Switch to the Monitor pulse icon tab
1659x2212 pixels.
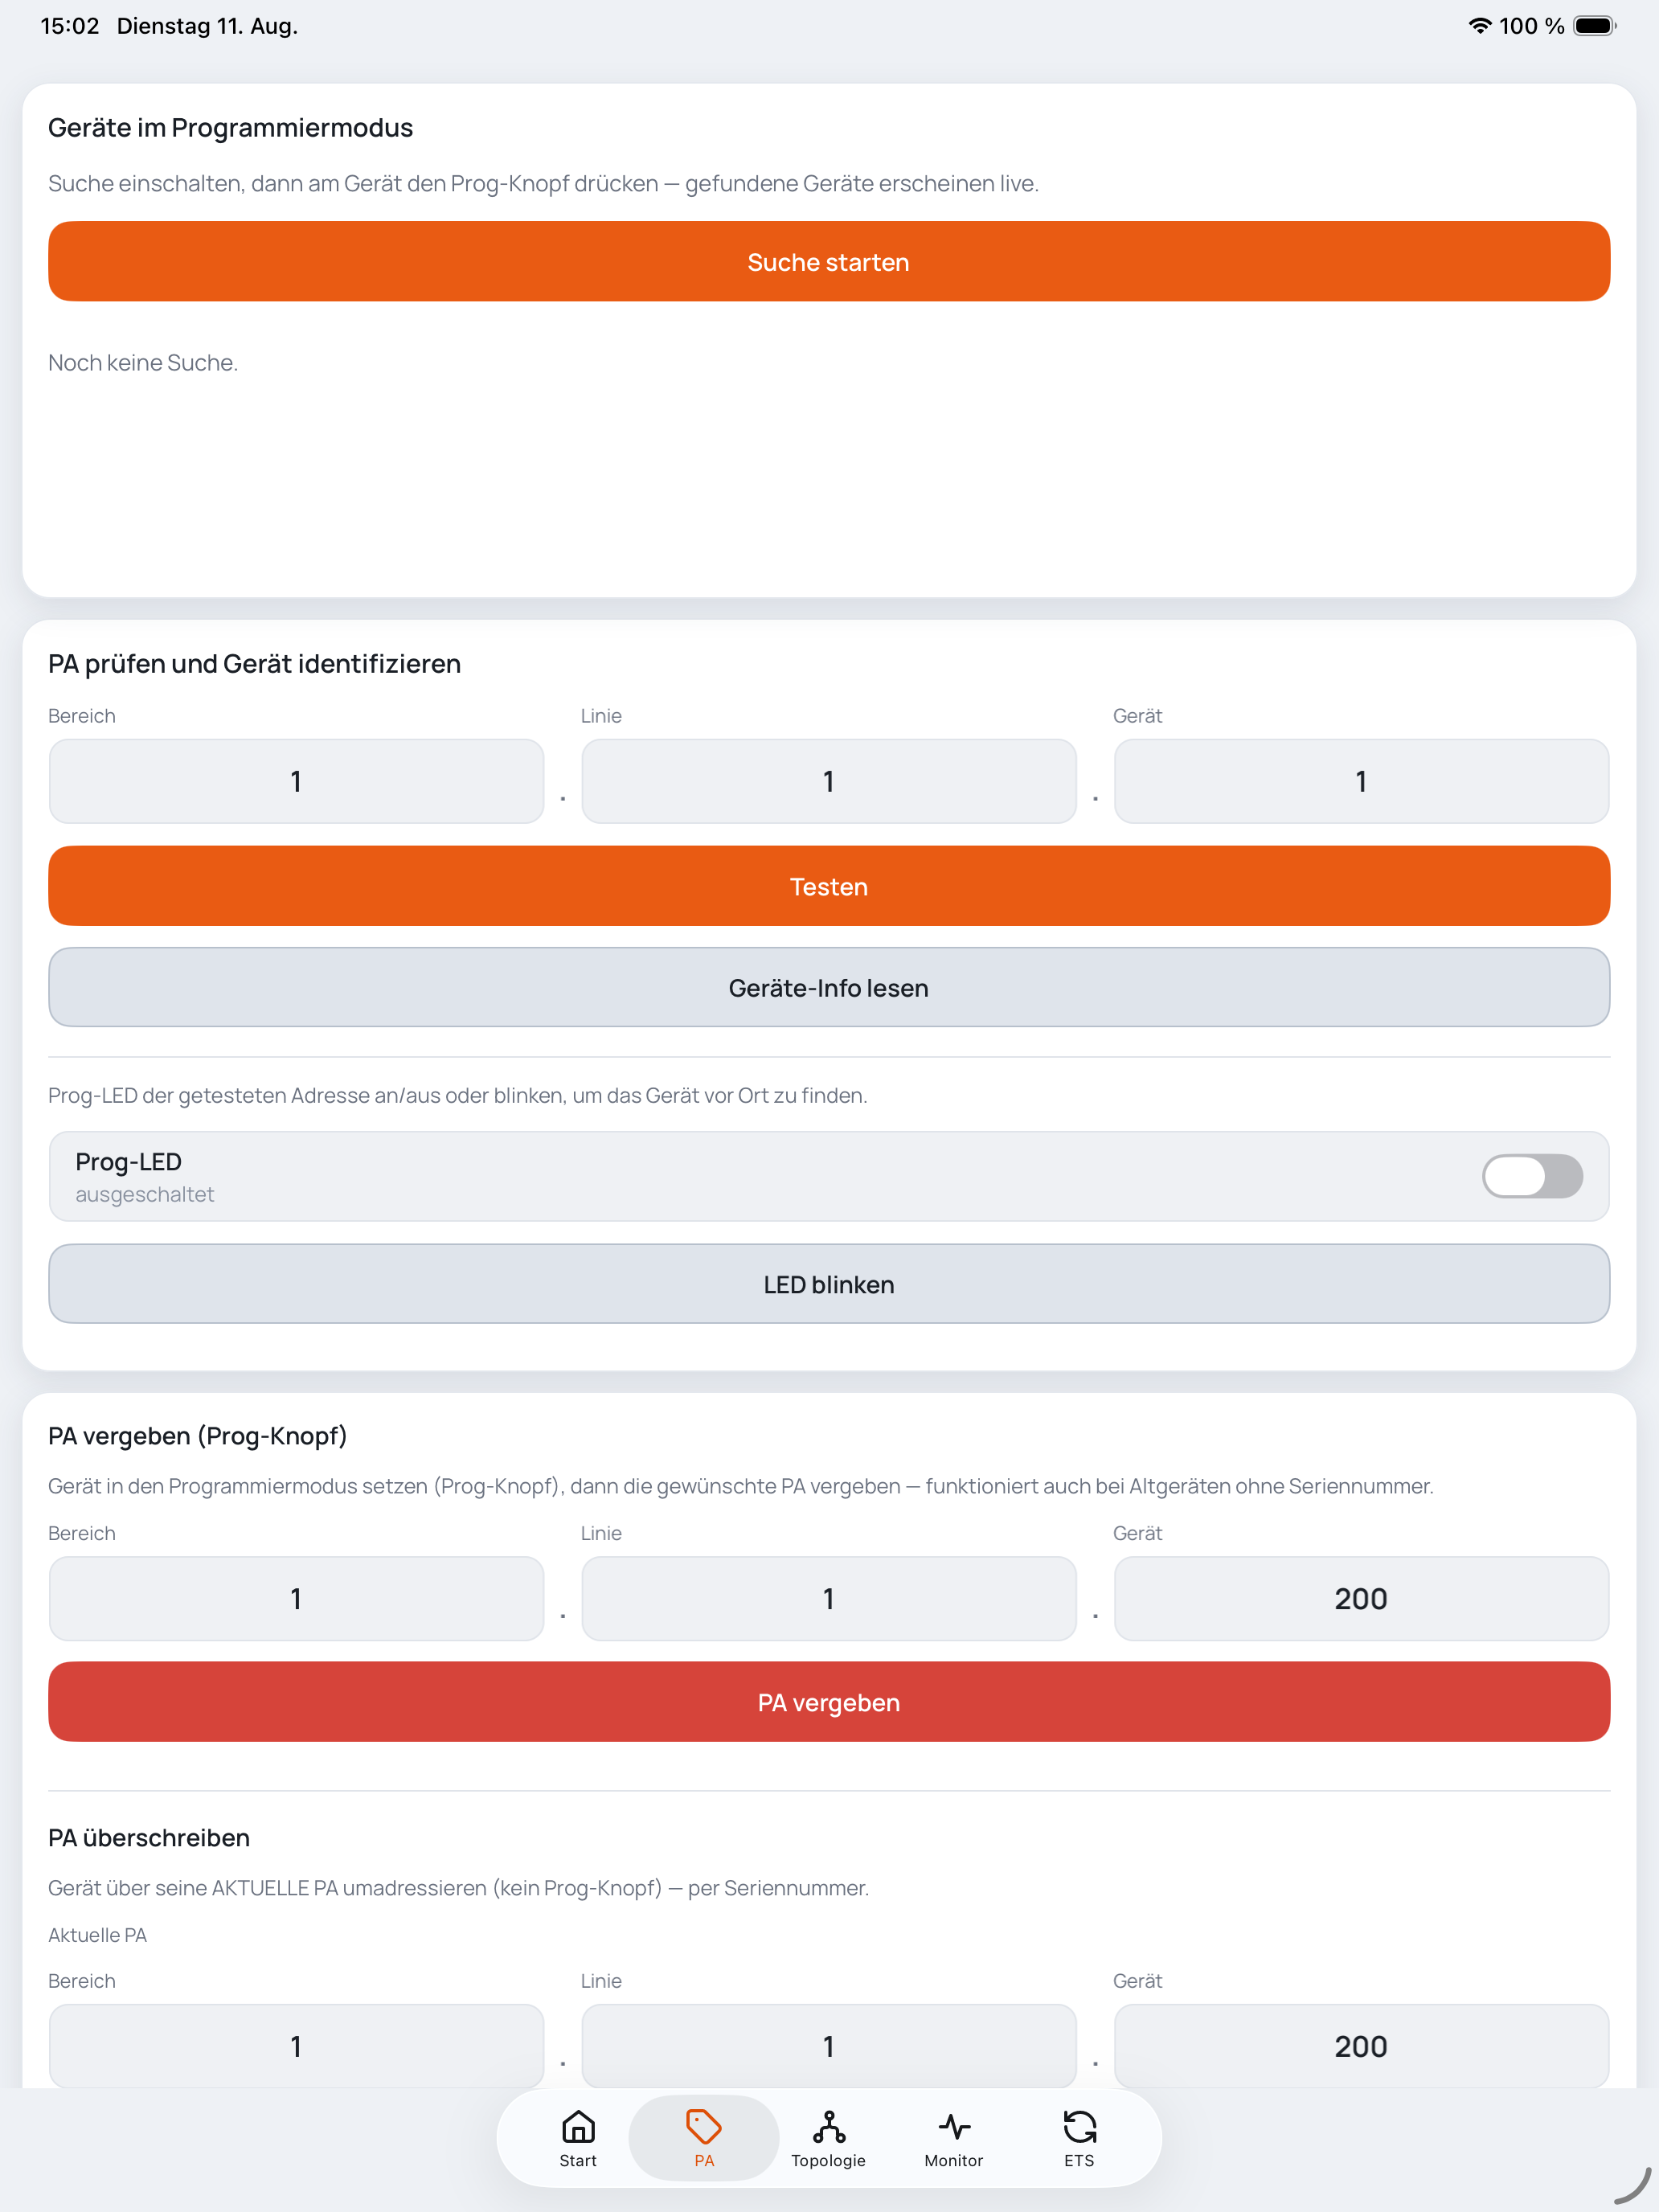coord(954,2138)
